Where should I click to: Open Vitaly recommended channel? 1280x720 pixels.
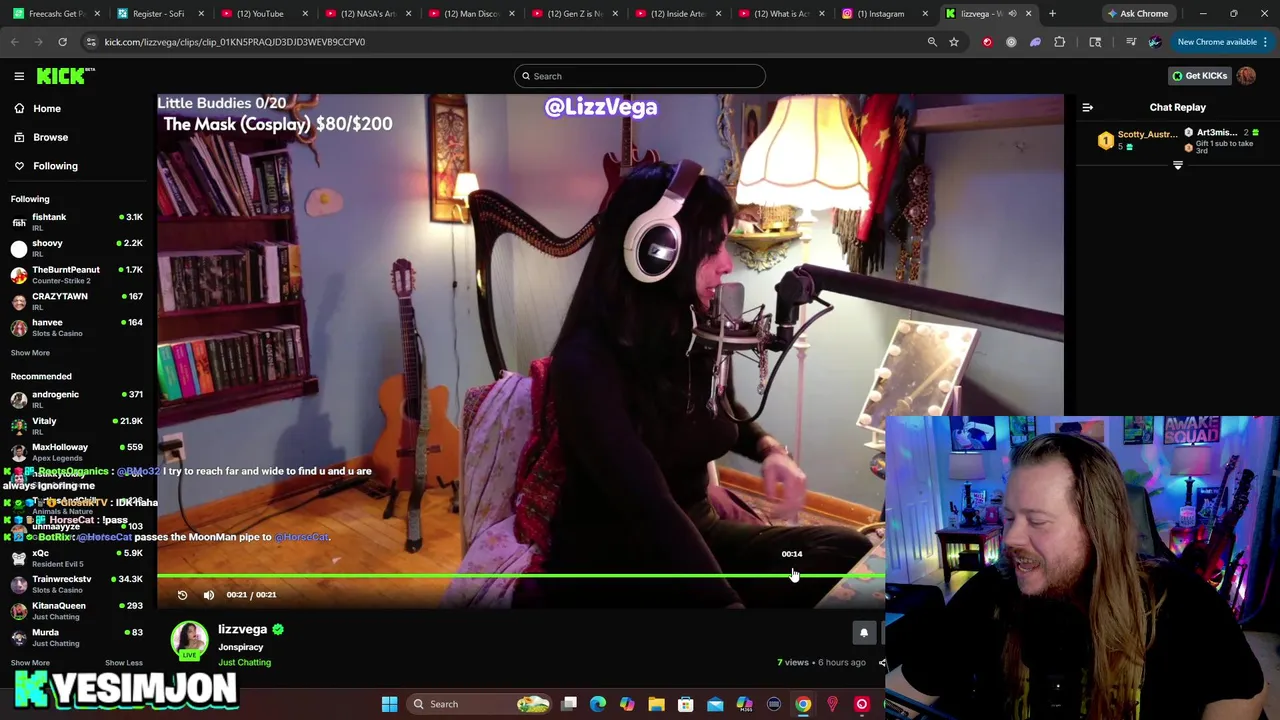[78, 426]
